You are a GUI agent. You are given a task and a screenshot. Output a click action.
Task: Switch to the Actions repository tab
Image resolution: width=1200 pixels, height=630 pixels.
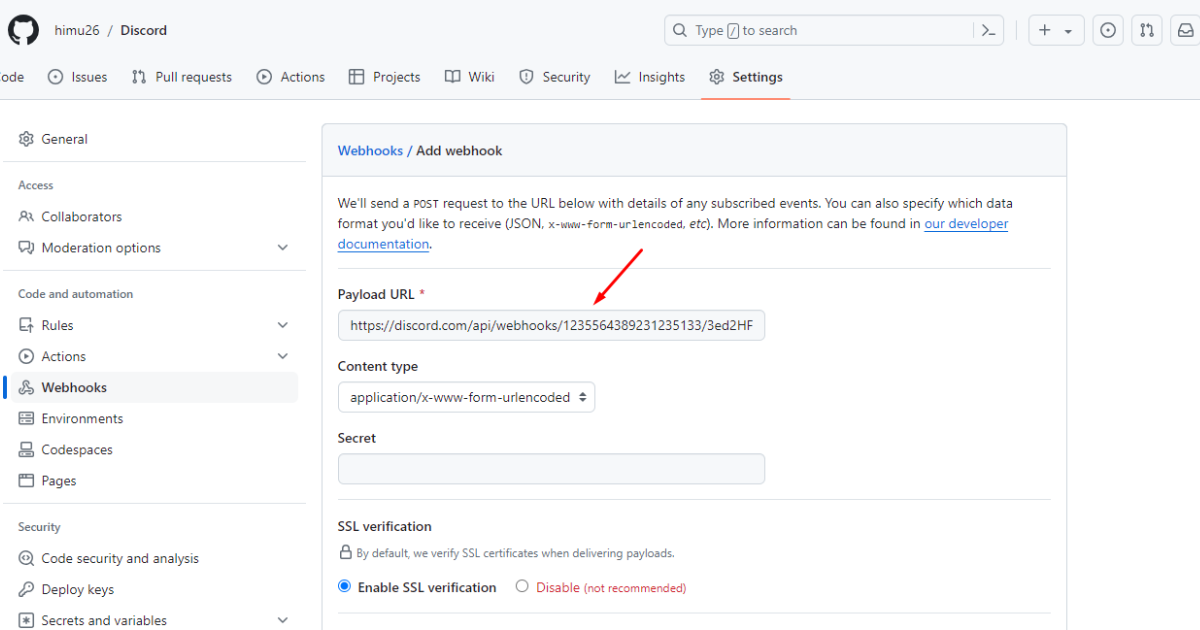291,77
